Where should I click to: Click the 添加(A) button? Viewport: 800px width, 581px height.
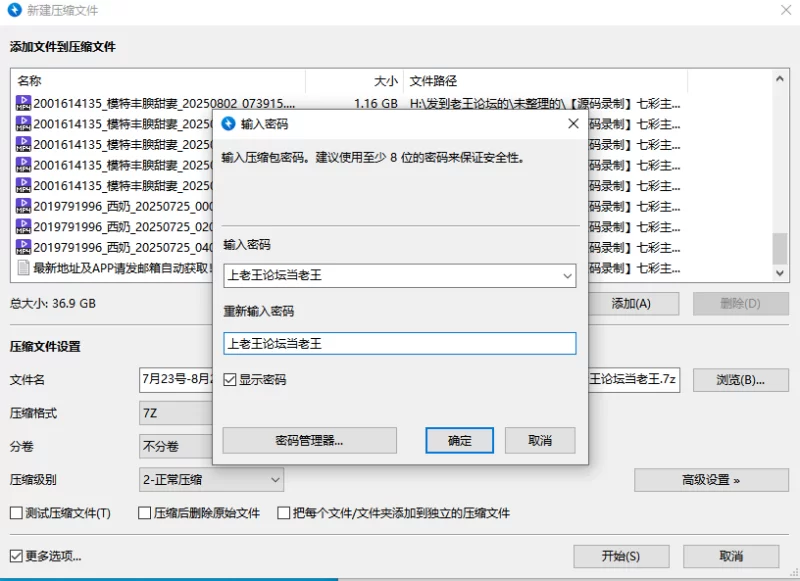(x=631, y=304)
